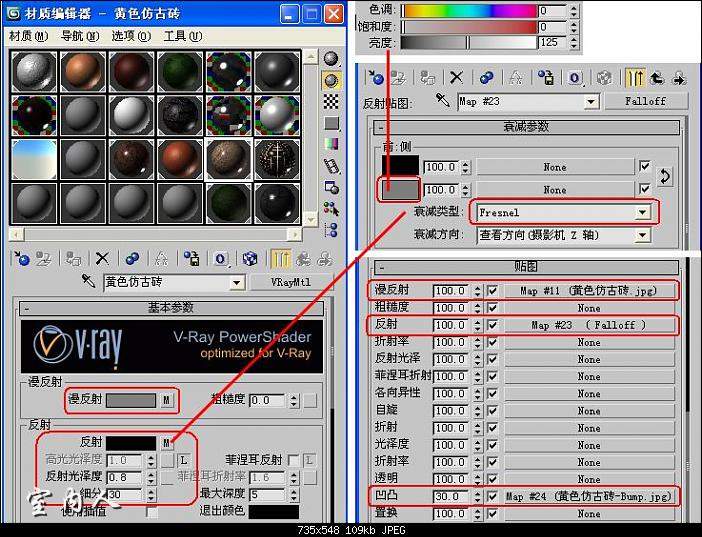The width and height of the screenshot is (702, 537).
Task: Open the 选项(O) menu
Action: click(131, 36)
